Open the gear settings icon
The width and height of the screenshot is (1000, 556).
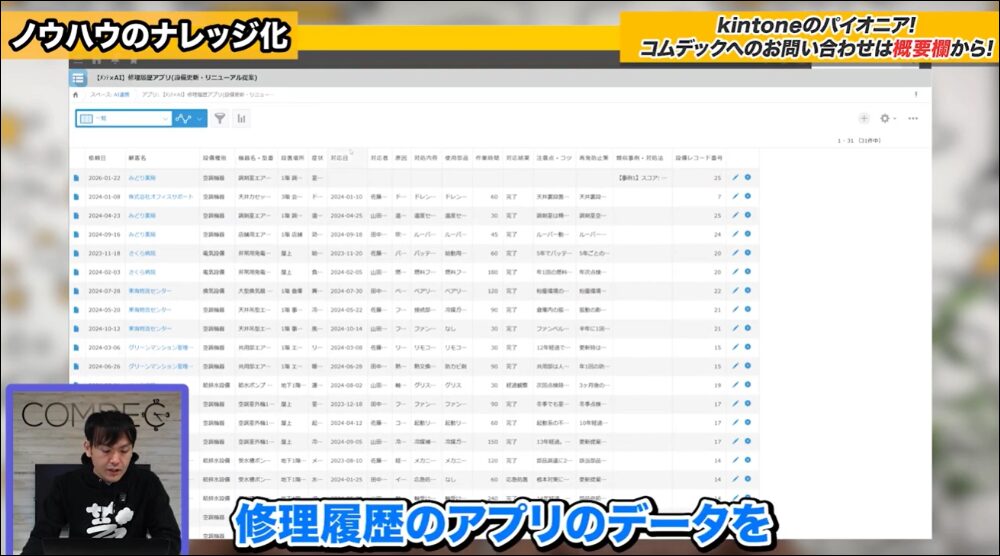[885, 118]
